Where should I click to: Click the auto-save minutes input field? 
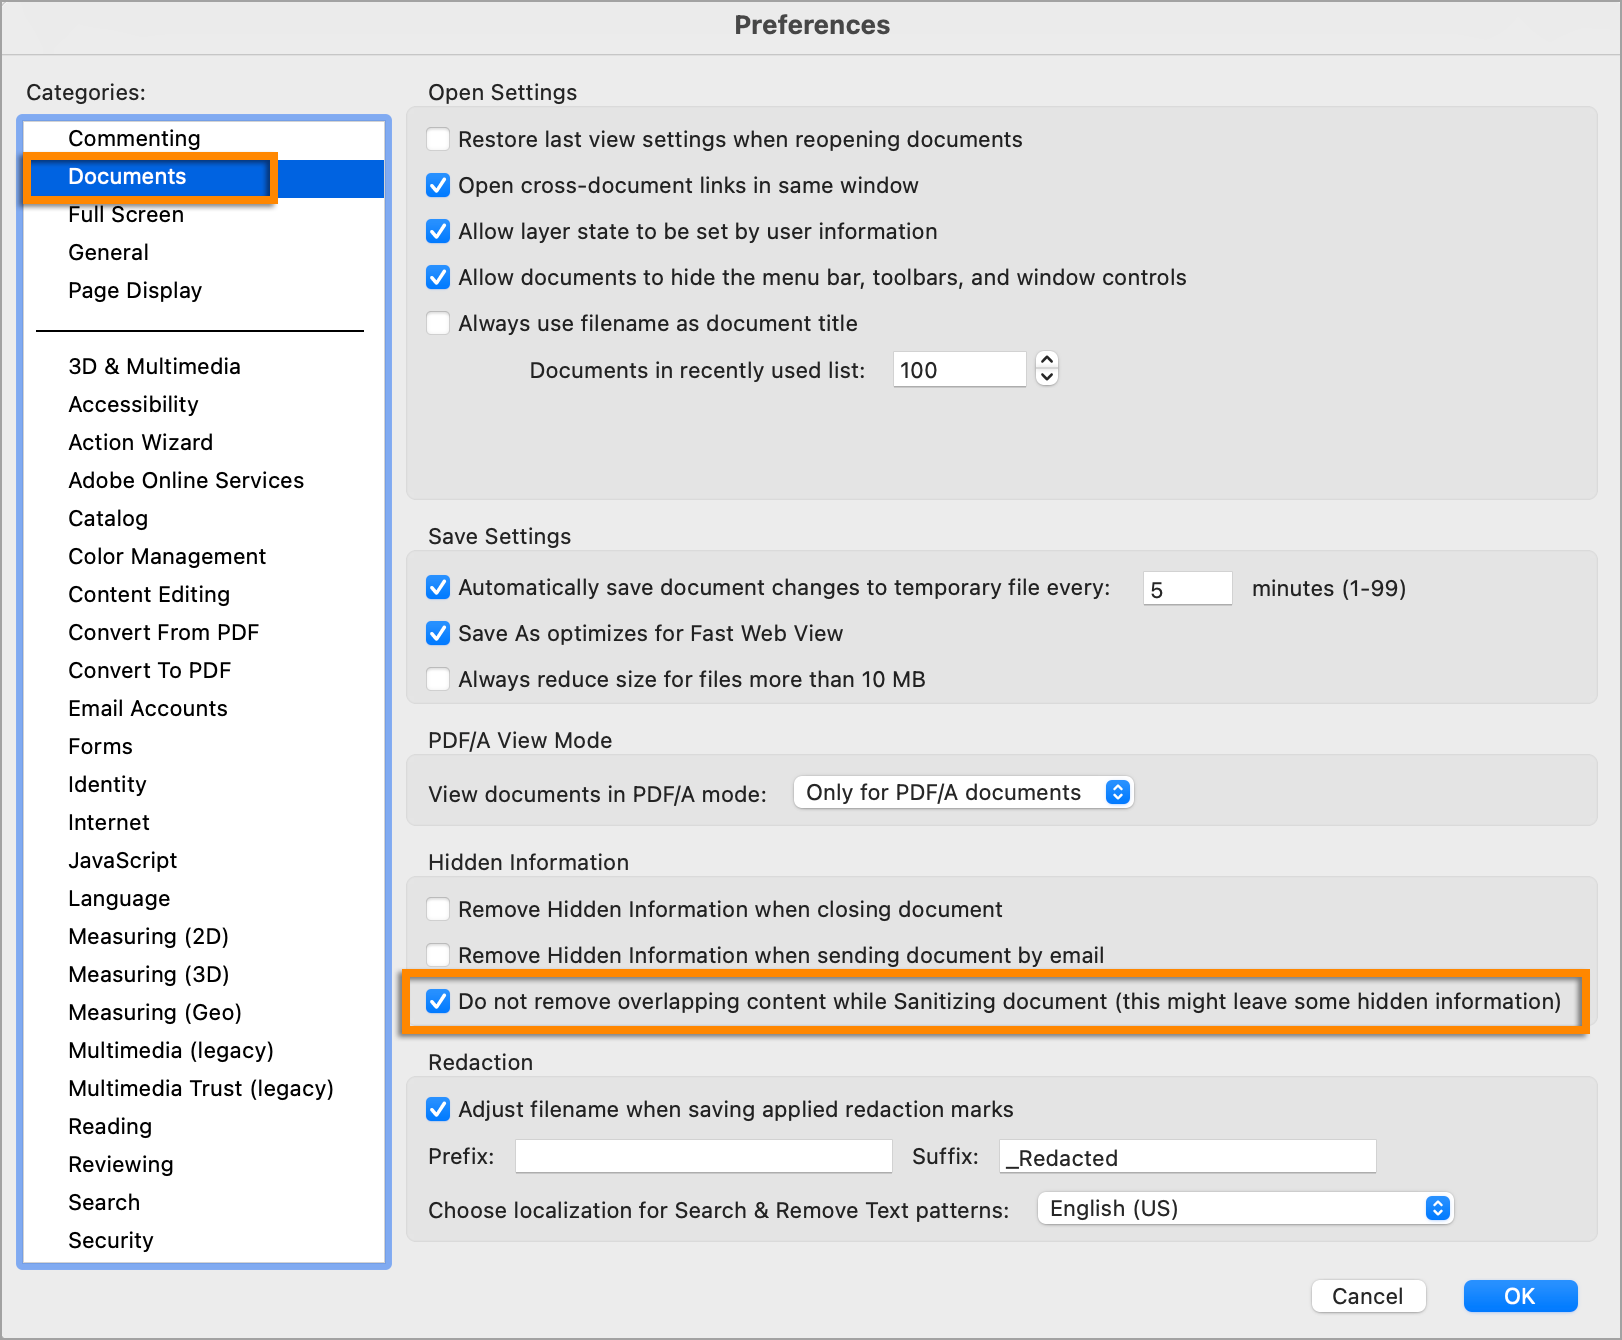1187,589
